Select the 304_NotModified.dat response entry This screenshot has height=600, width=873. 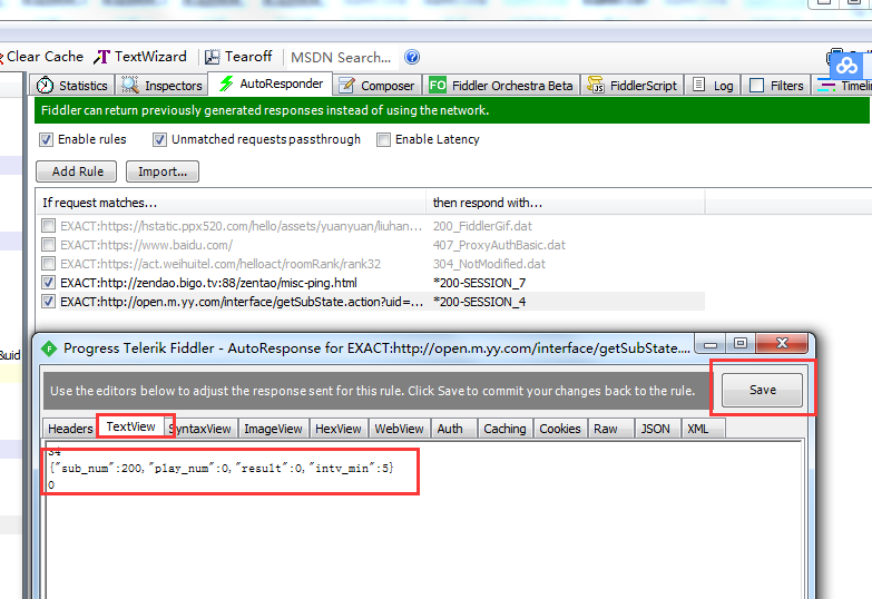coord(489,264)
